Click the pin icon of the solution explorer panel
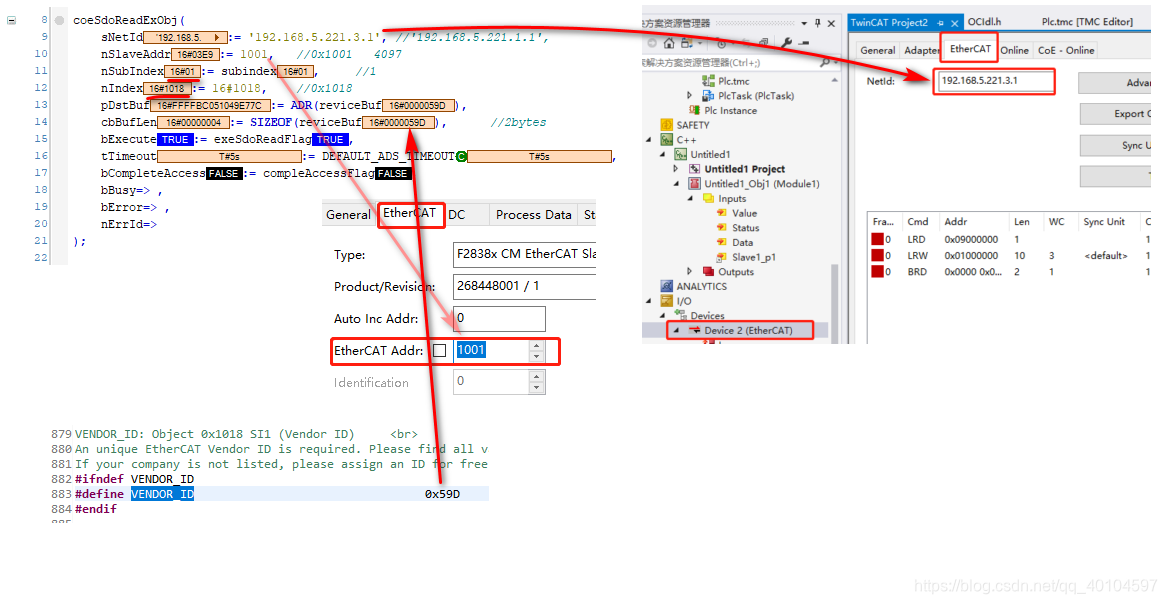Screen dimensions: 1167x604 click(x=818, y=23)
